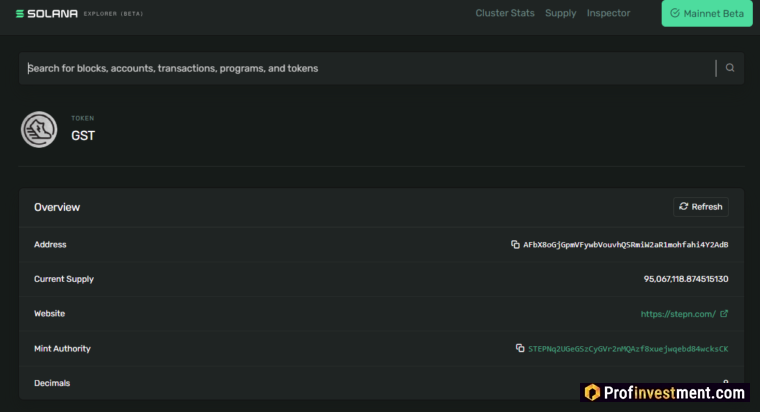This screenshot has width=760, height=412.
Task: Click the Website row label
Action: [49, 314]
